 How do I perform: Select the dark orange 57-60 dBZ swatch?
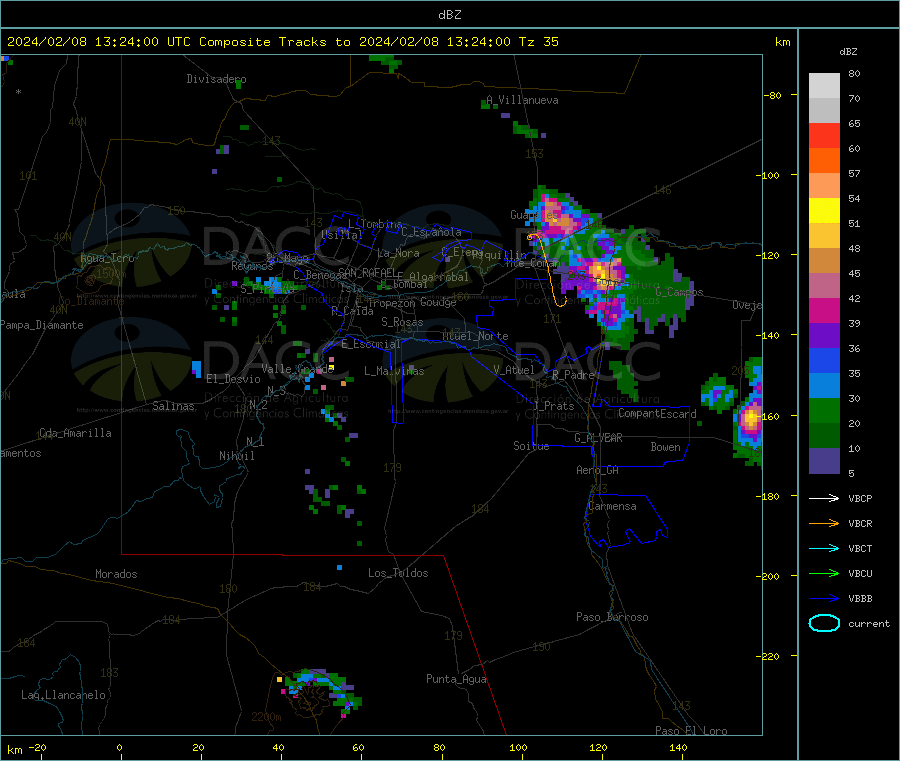824,161
